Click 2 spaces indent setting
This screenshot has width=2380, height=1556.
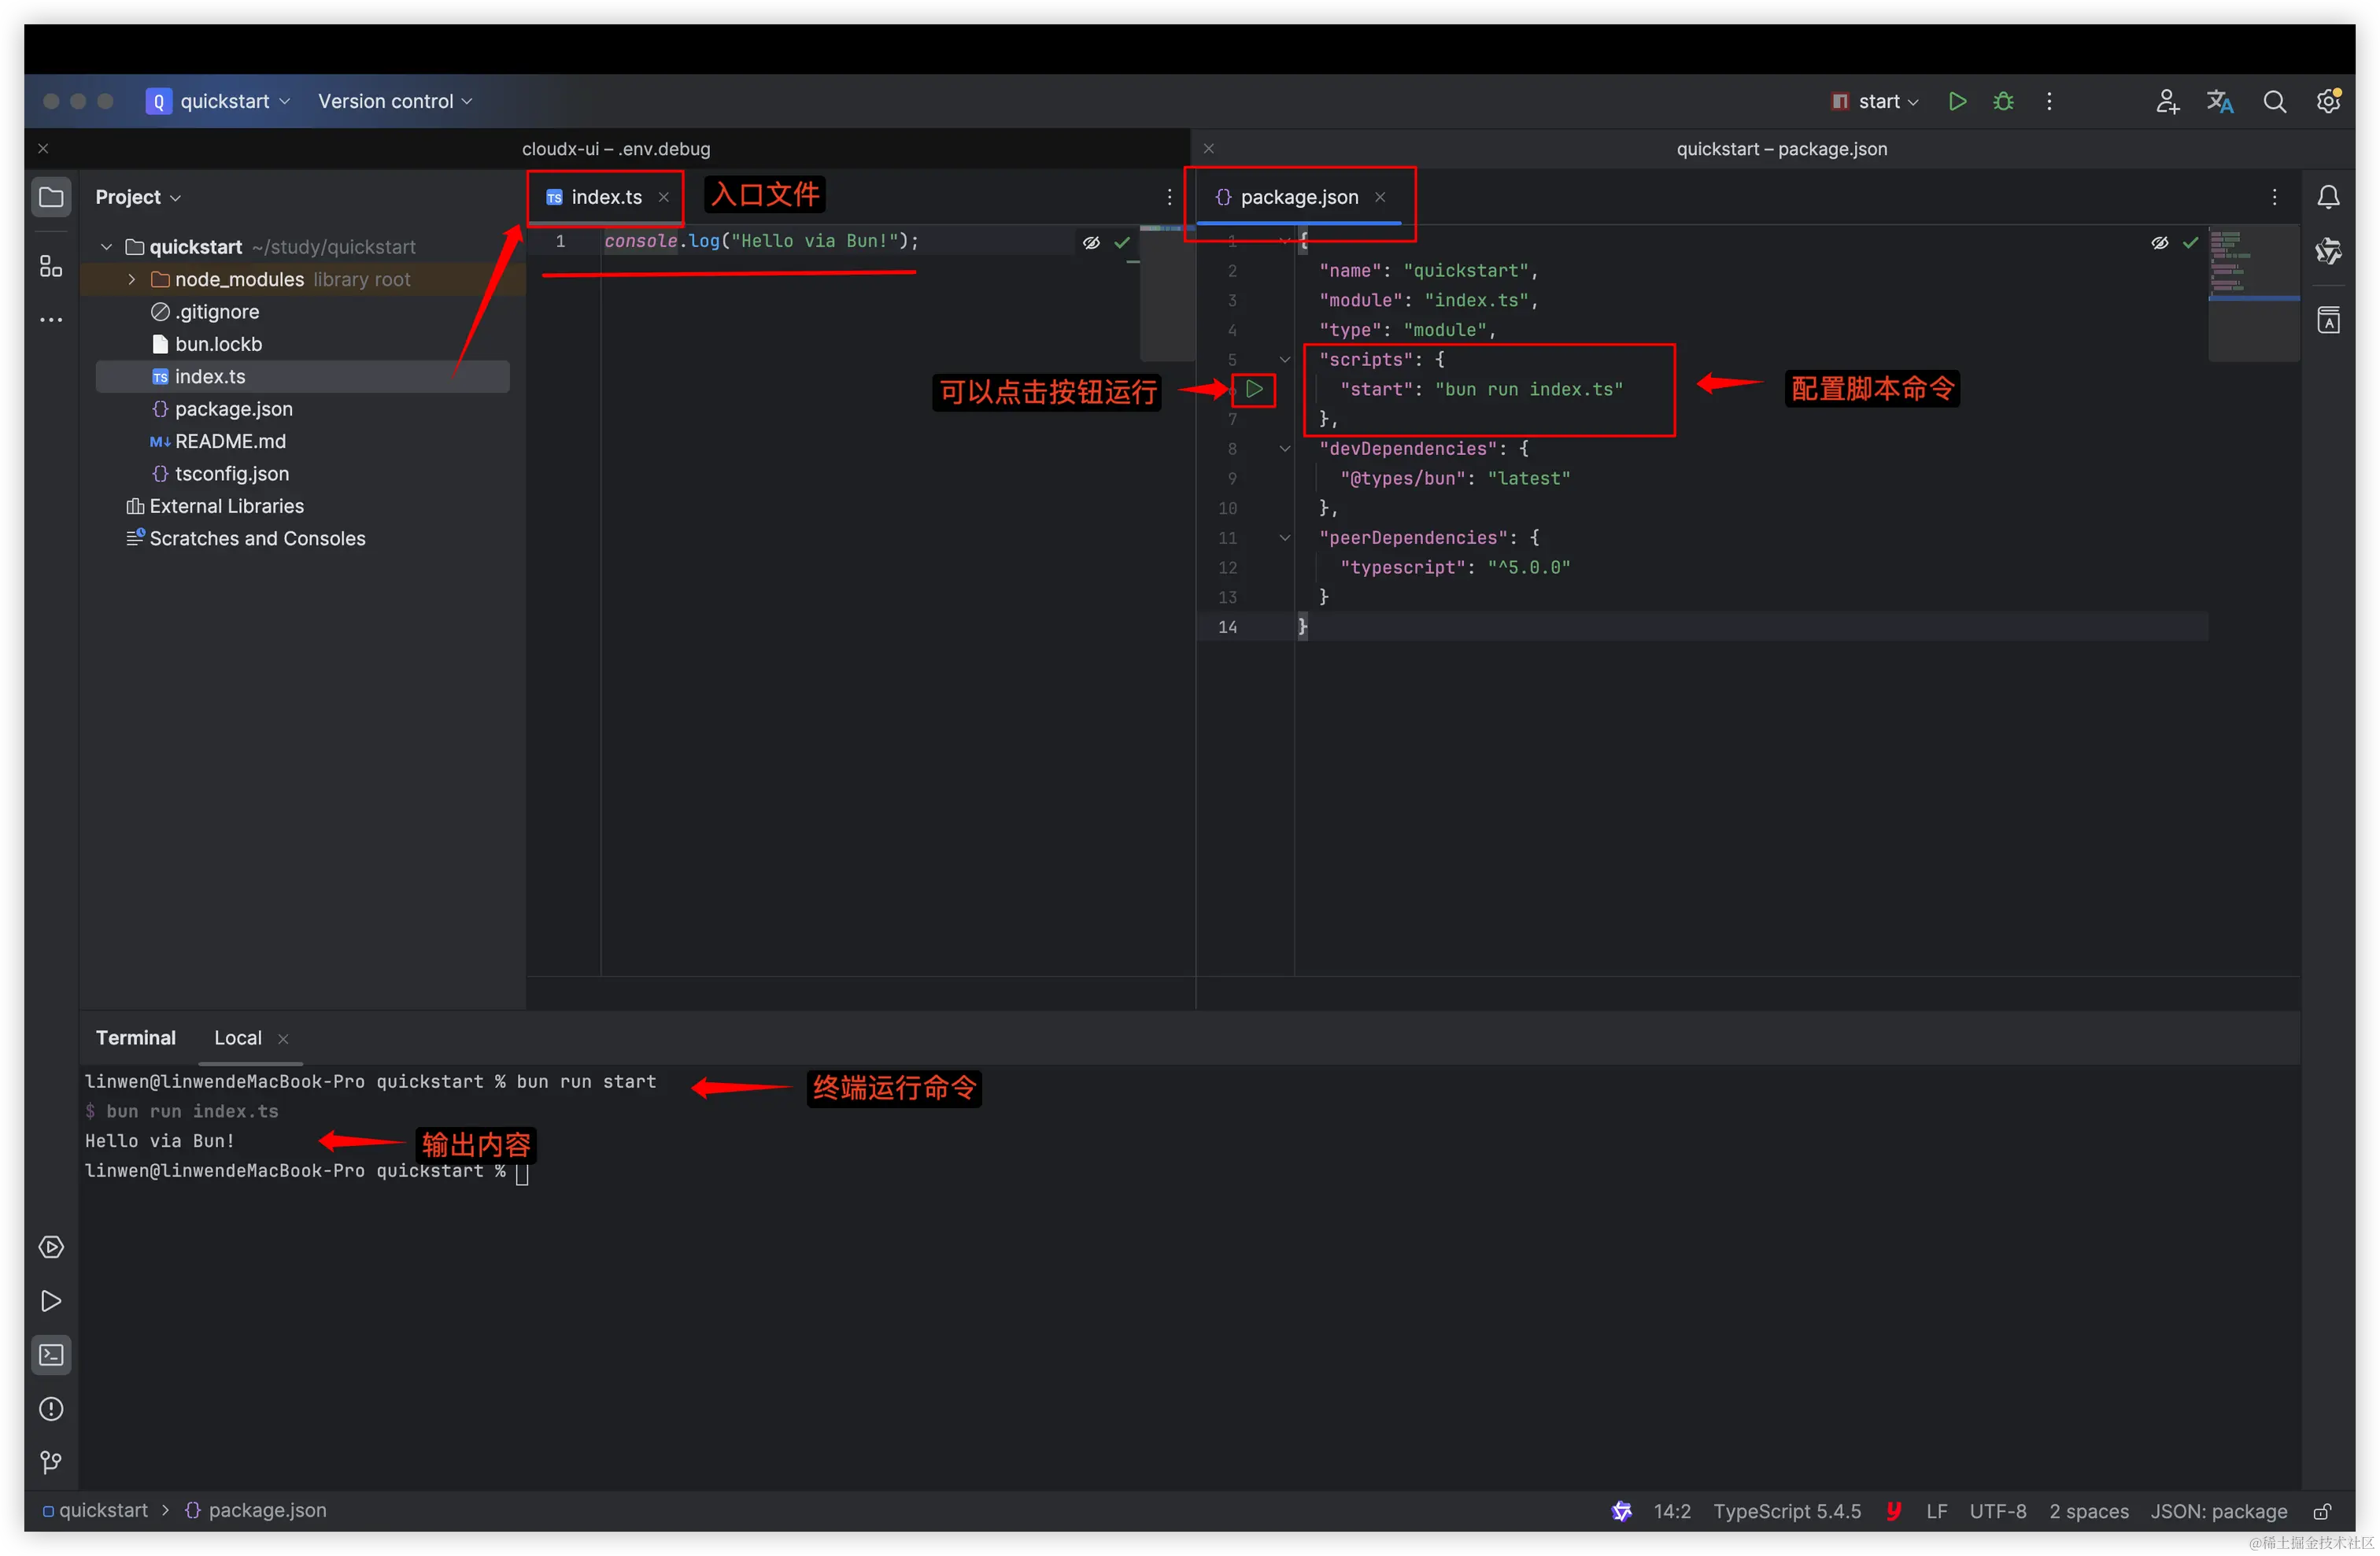(2088, 1511)
